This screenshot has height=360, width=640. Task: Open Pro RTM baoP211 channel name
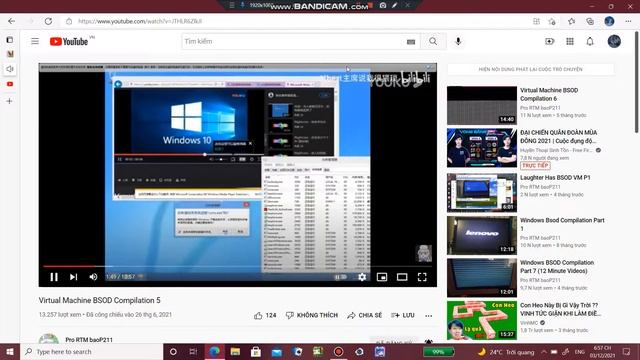pyautogui.click(x=89, y=340)
